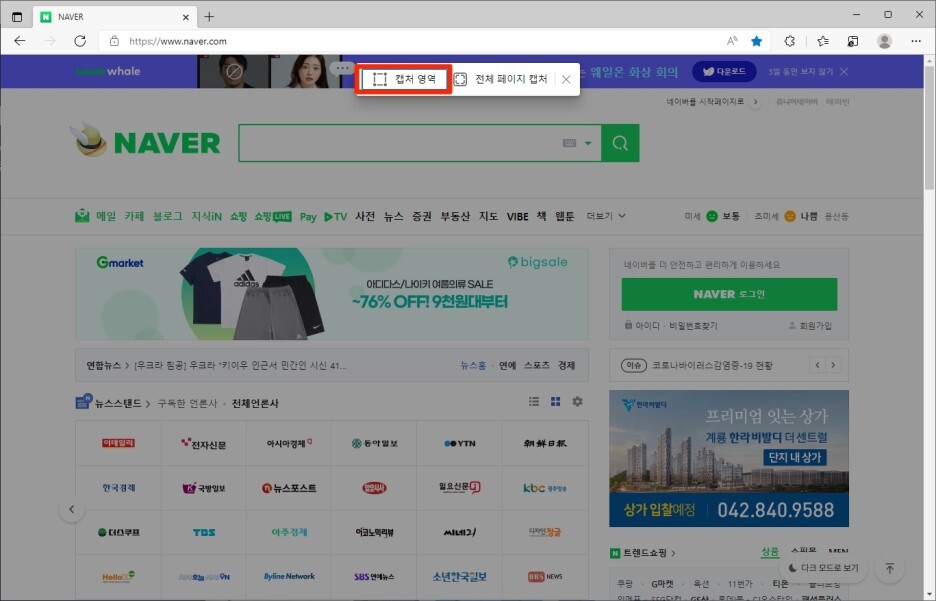Open newsstand settings gear icon

(577, 402)
